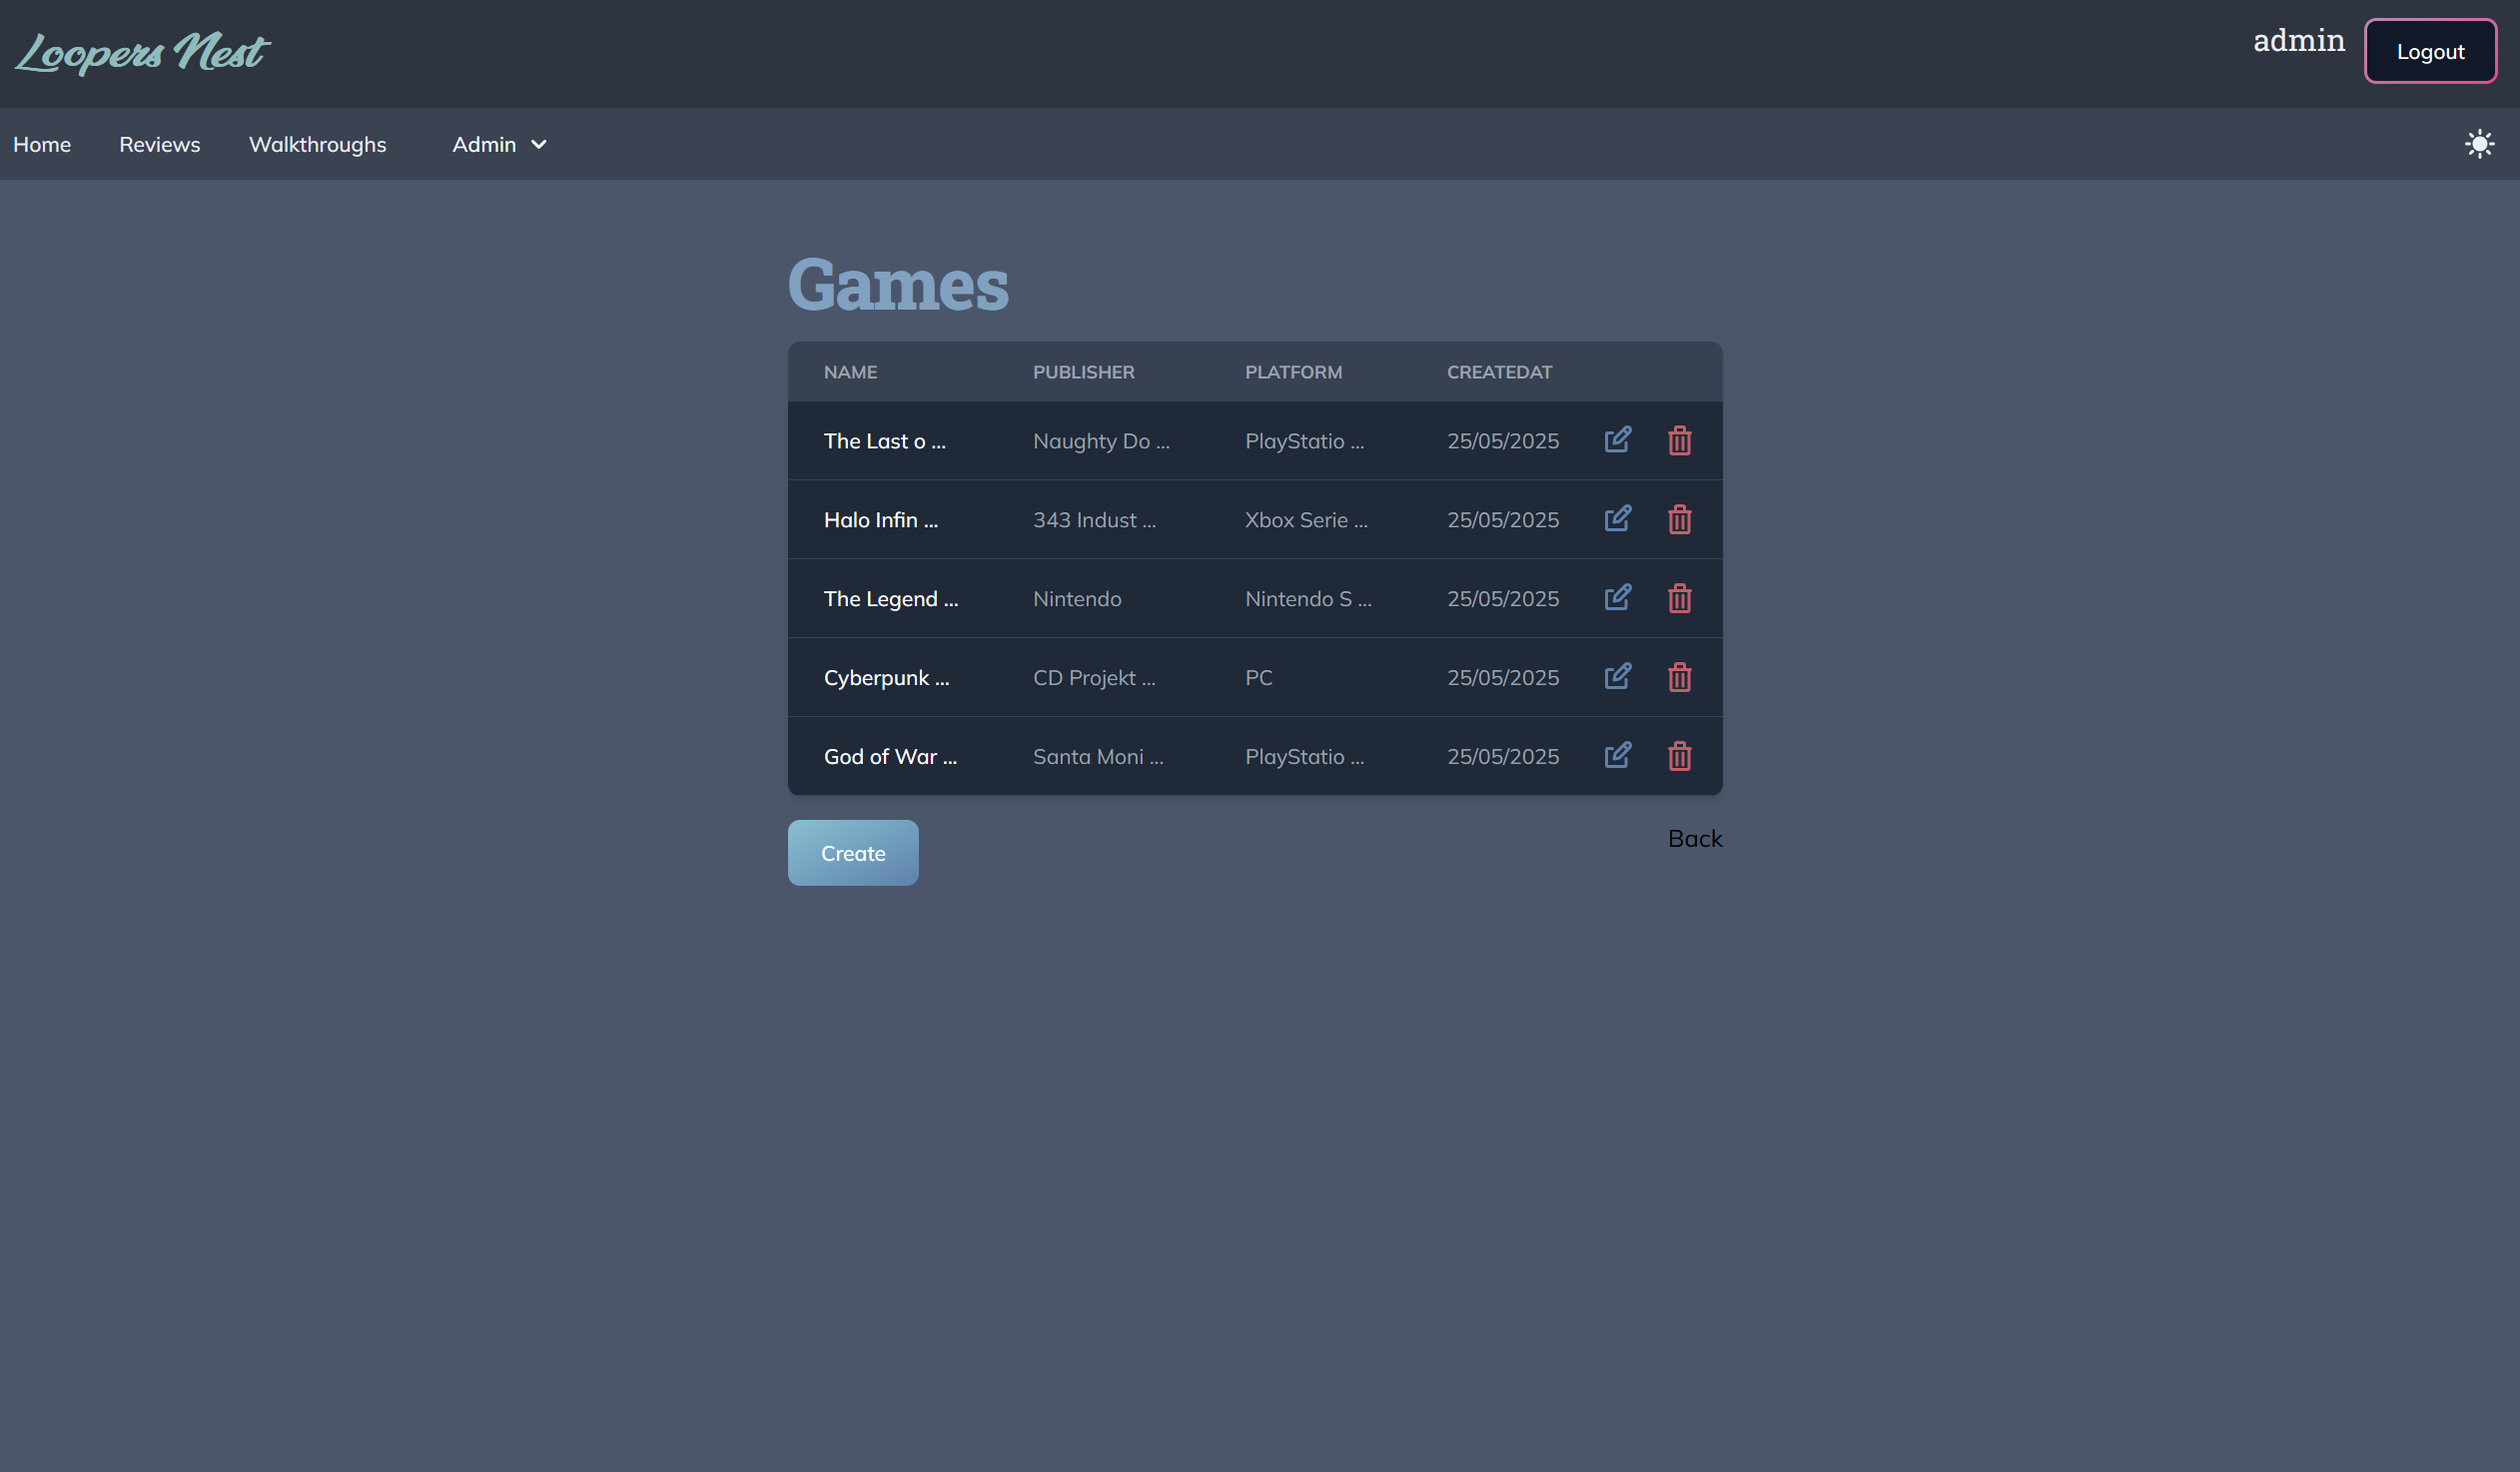Screen dimensions: 2520x1472
Task: Edit the Cyberpunk game entry
Action: (x=1618, y=676)
